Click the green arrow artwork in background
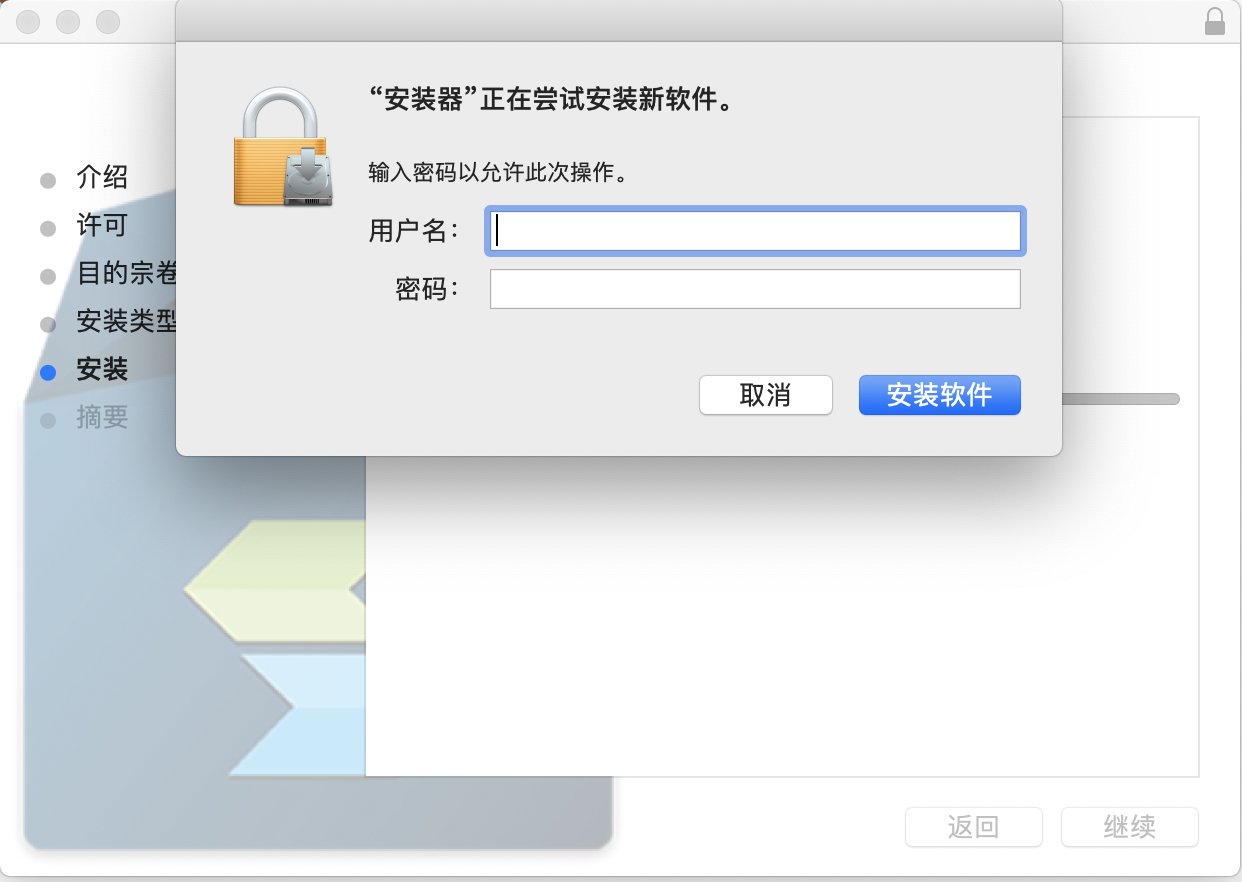This screenshot has height=882, width=1242. [x=275, y=581]
